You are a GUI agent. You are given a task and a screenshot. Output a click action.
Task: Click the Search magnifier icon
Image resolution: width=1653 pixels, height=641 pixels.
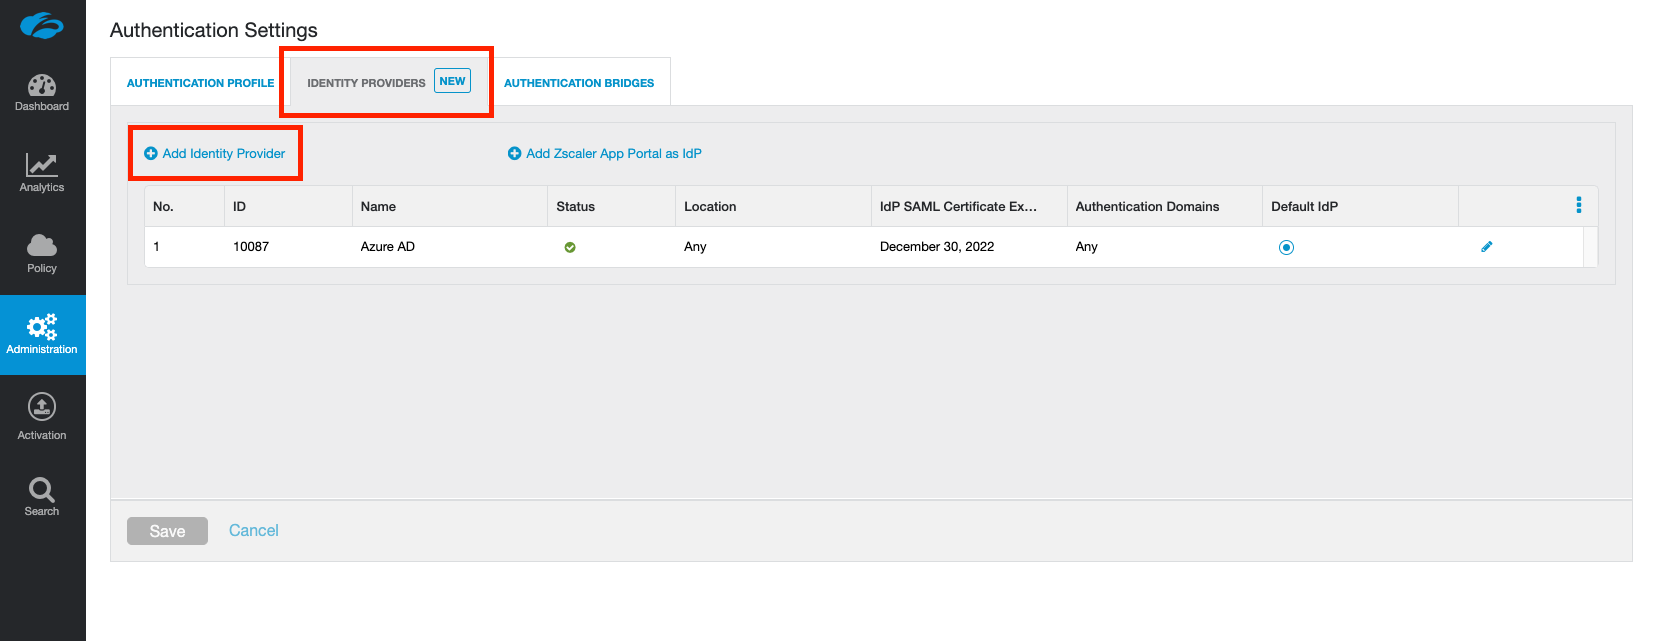point(42,490)
